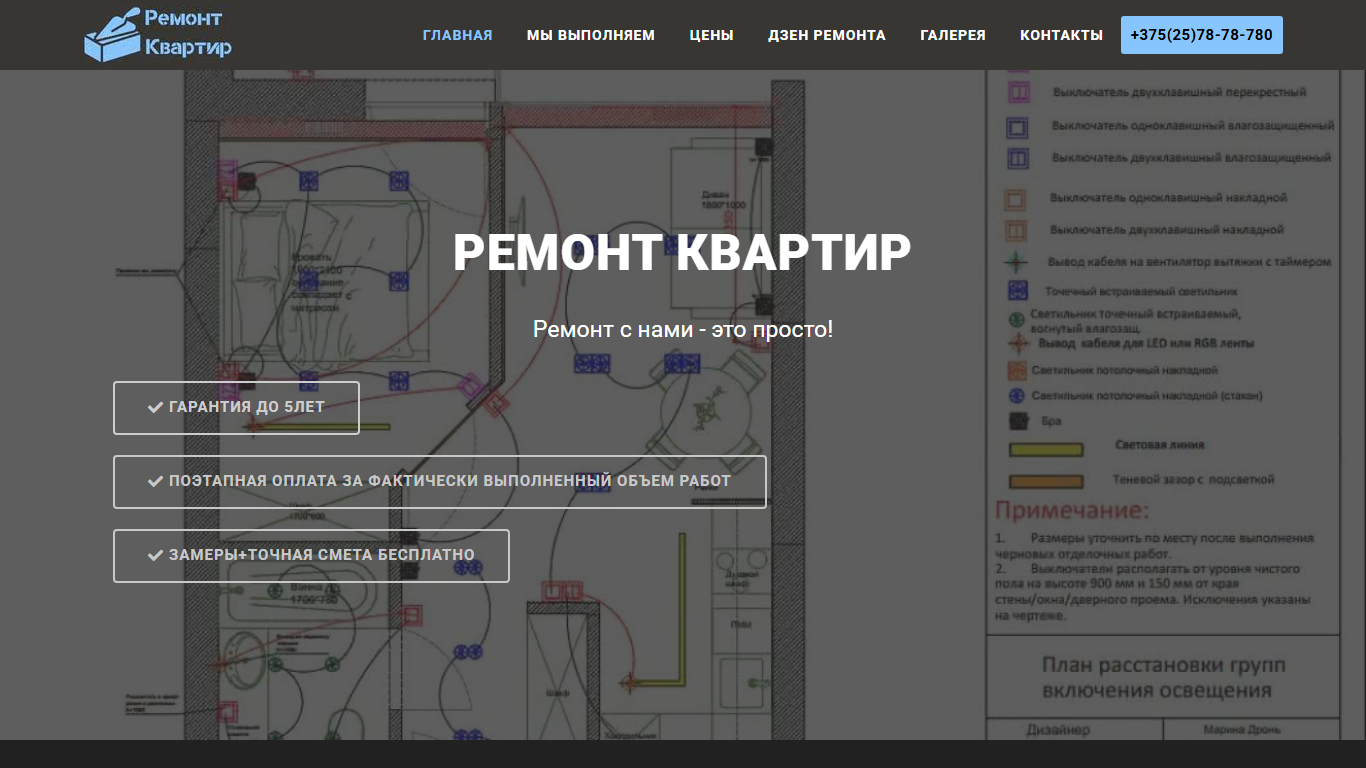Go to the ЦЕНЫ page
The image size is (1366, 768).
click(x=712, y=35)
